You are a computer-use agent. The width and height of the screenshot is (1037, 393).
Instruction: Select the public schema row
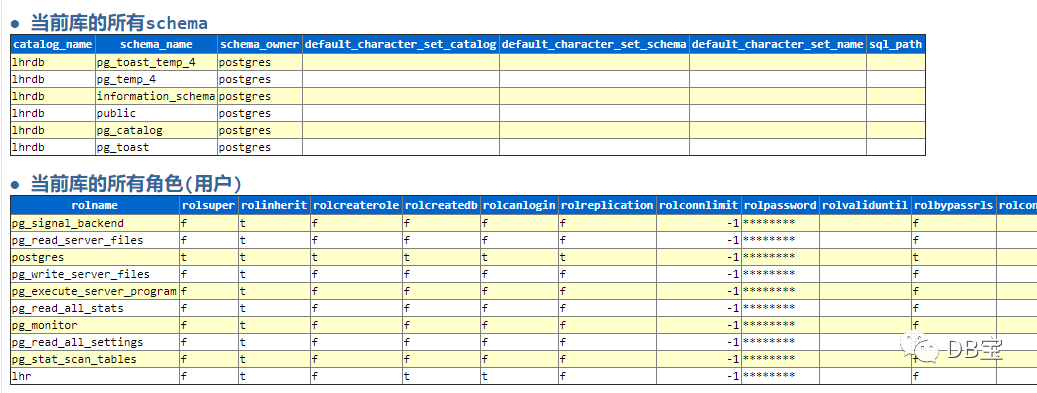[468, 113]
